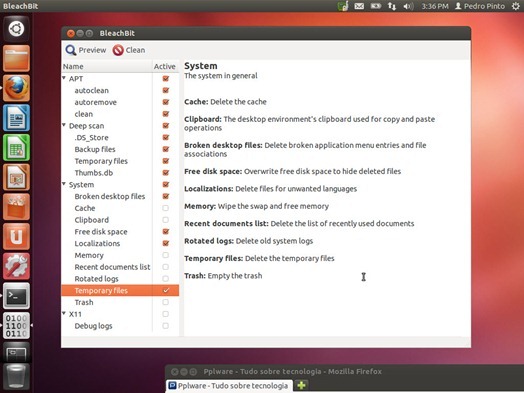The height and width of the screenshot is (393, 524).
Task: Click BleachBit binary-digits launcher icon
Action: tap(16, 325)
